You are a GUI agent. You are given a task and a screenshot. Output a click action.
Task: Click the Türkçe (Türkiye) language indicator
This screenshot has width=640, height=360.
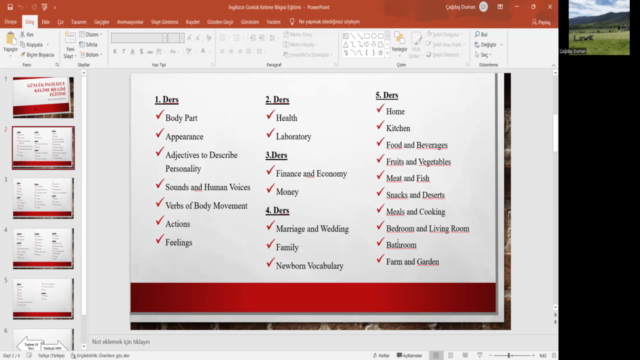[51, 356]
